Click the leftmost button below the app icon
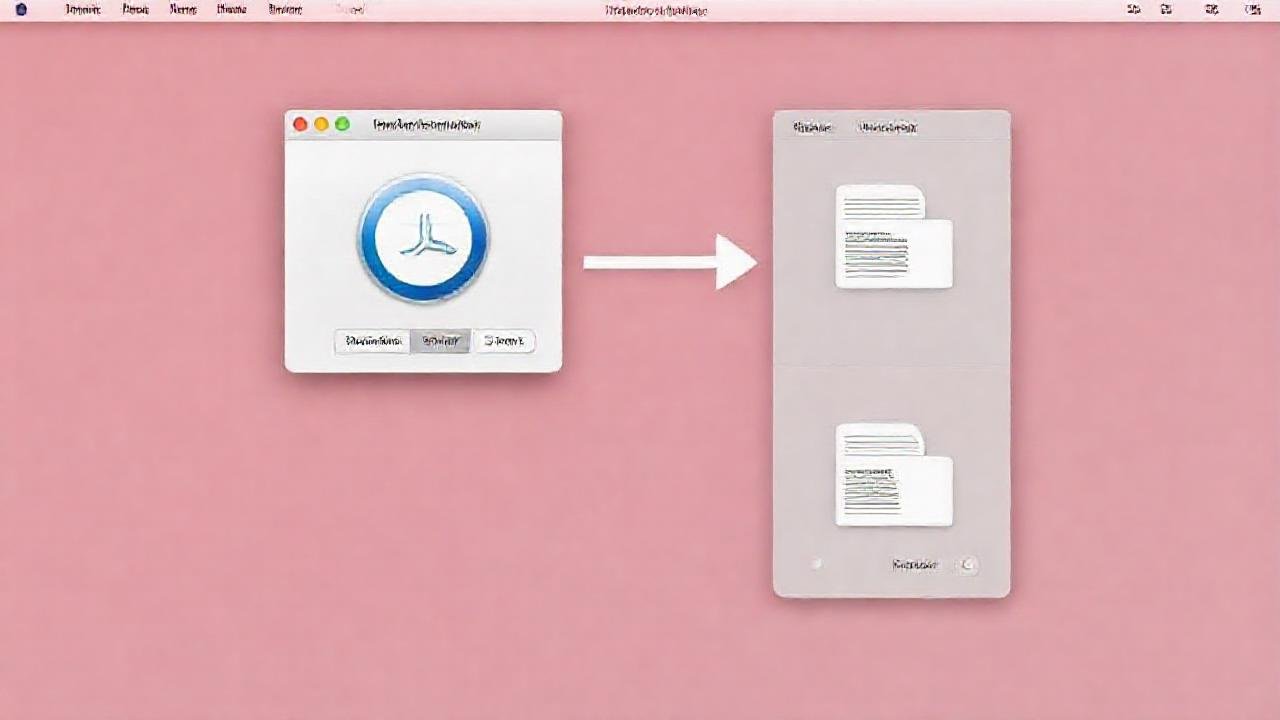1280x720 pixels. [371, 341]
